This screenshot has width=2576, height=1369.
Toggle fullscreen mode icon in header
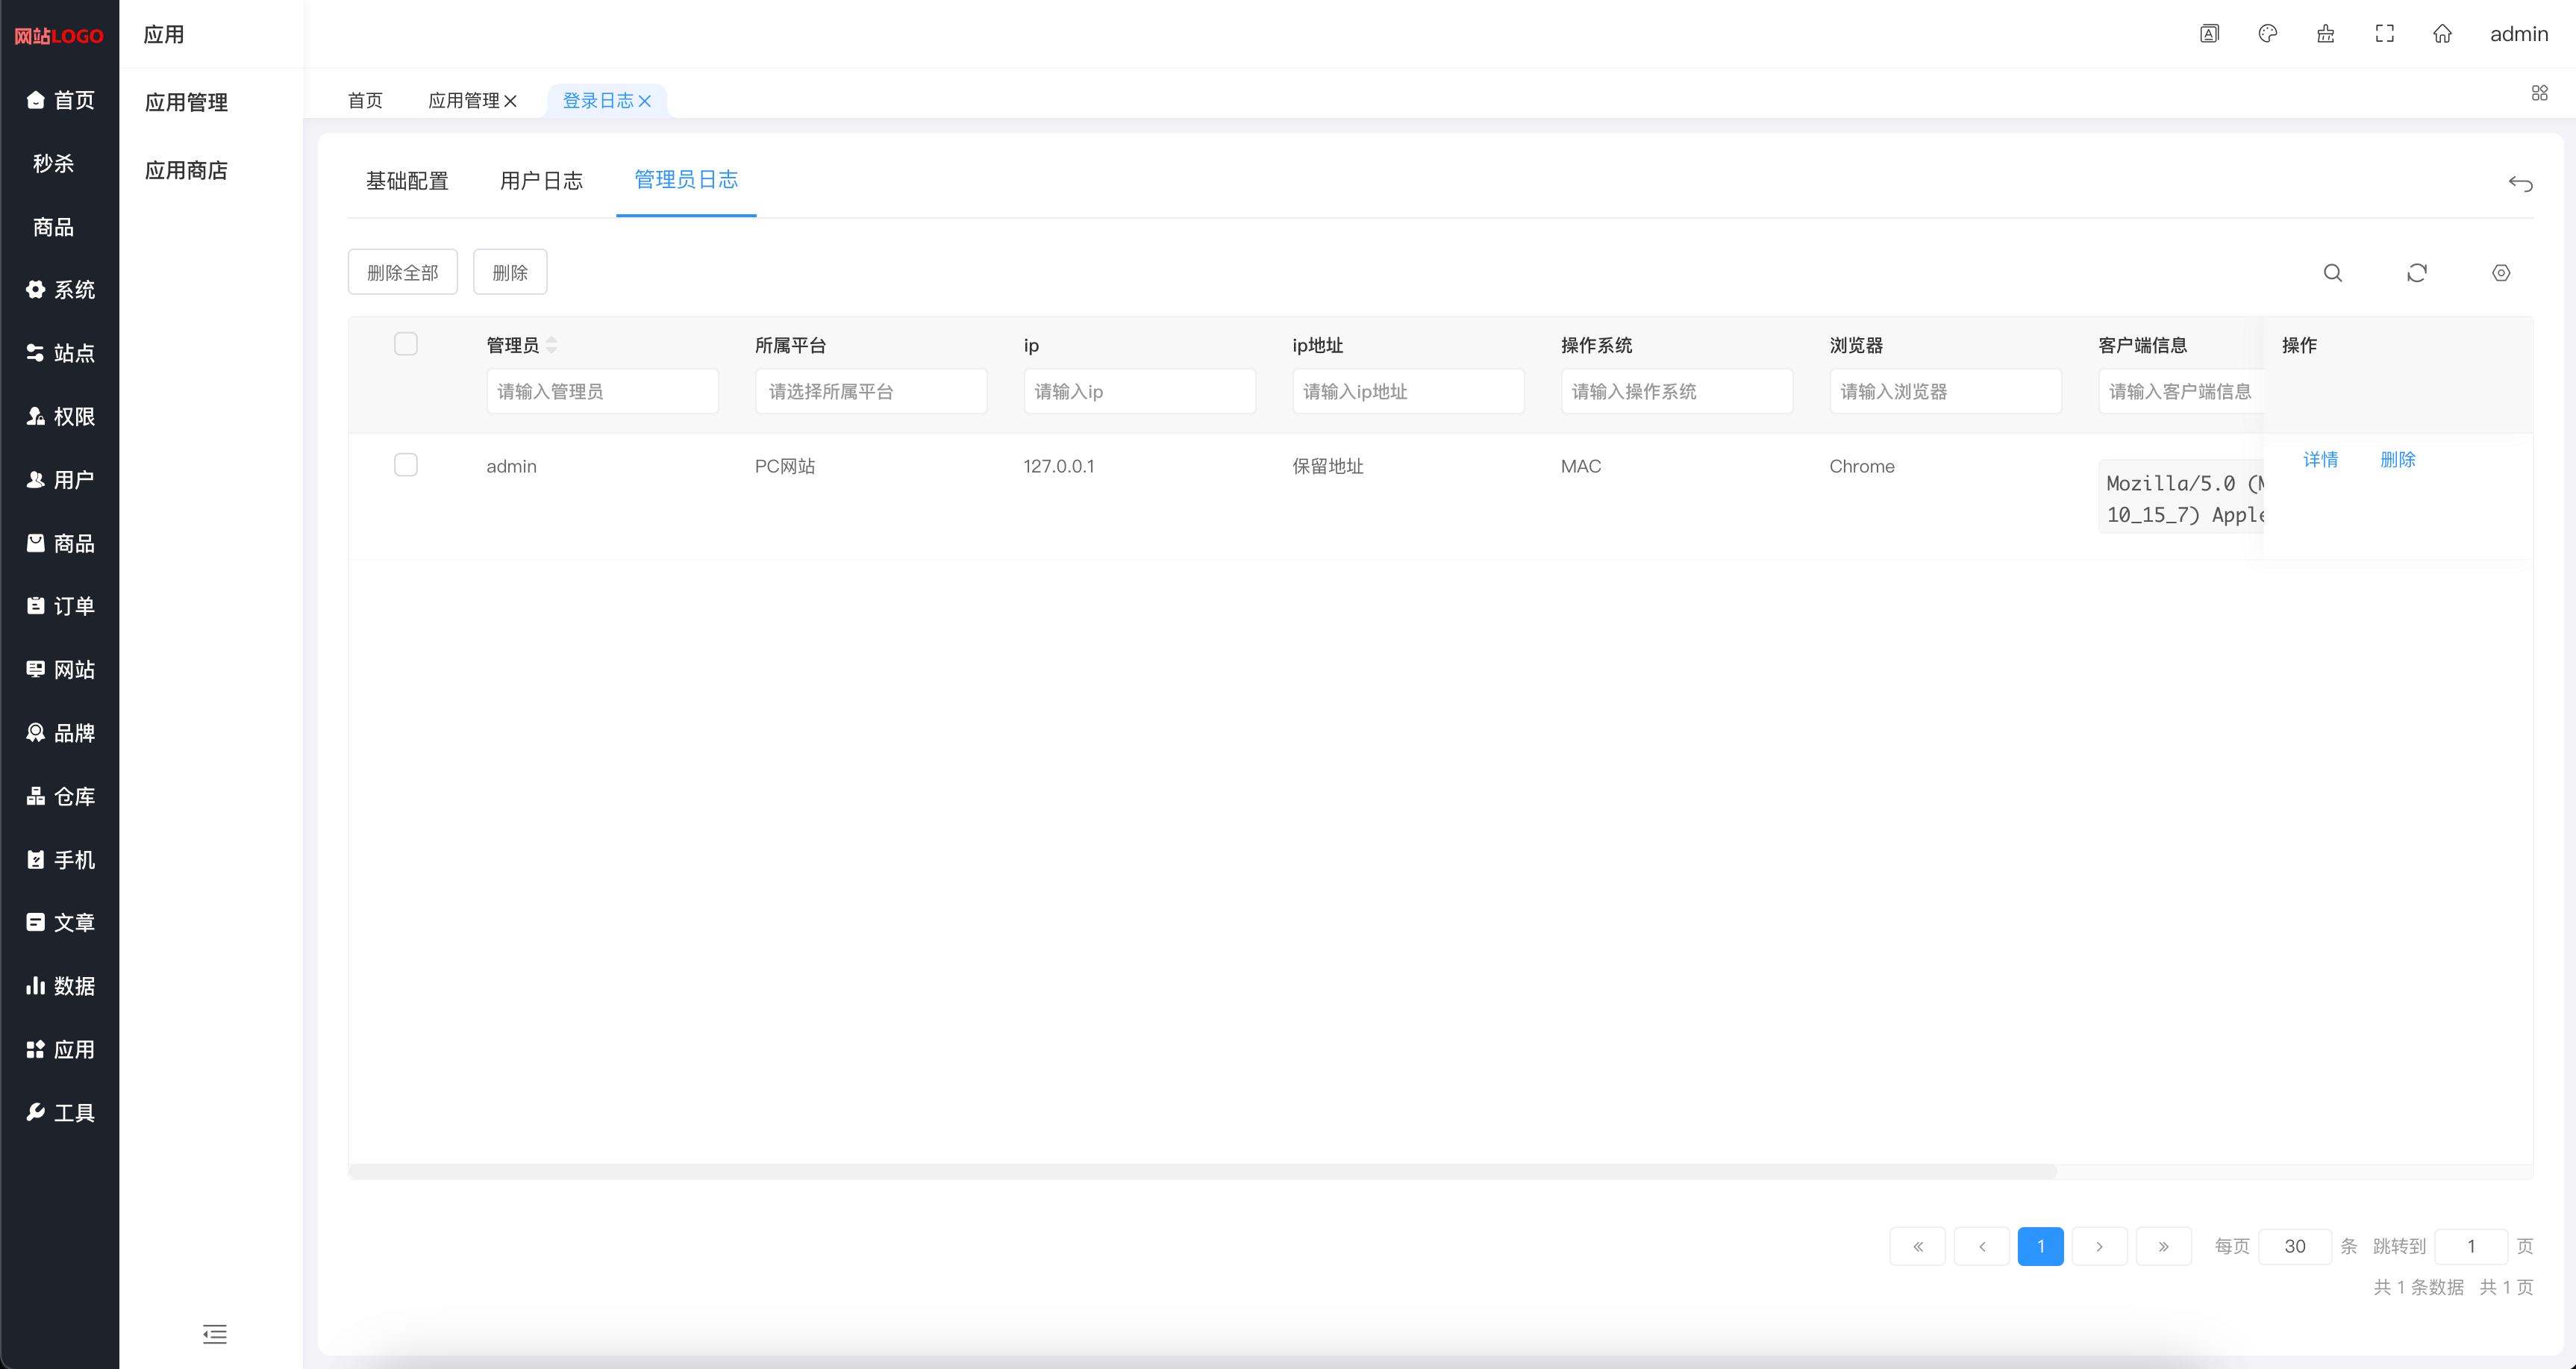(2384, 34)
